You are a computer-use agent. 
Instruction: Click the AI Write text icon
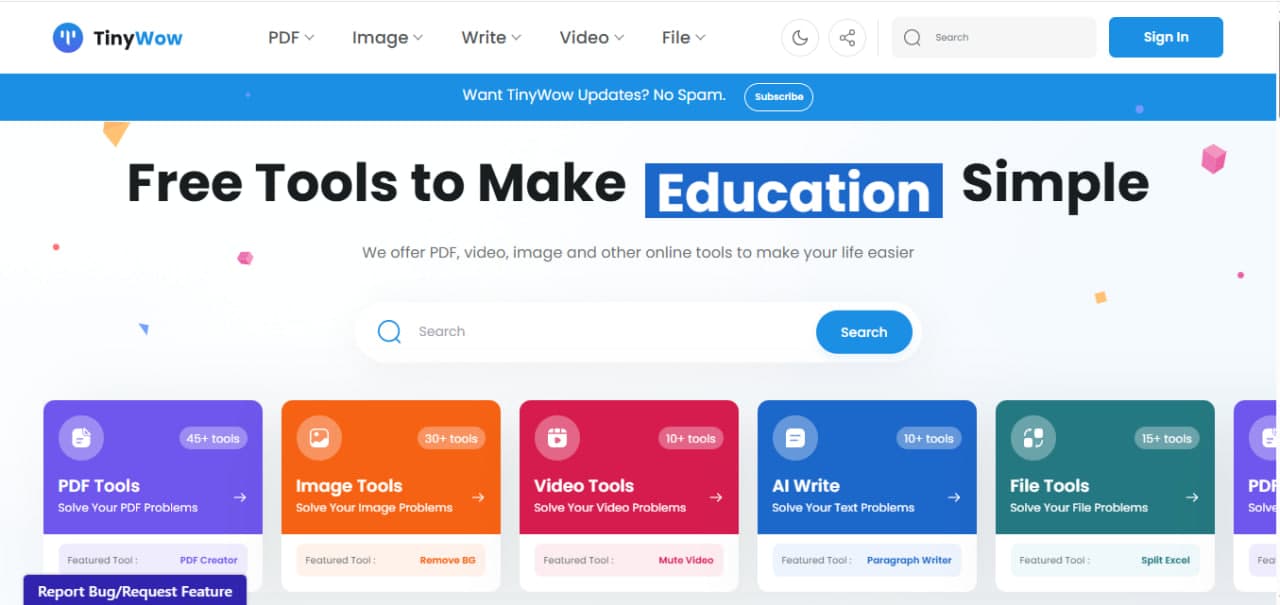click(795, 438)
